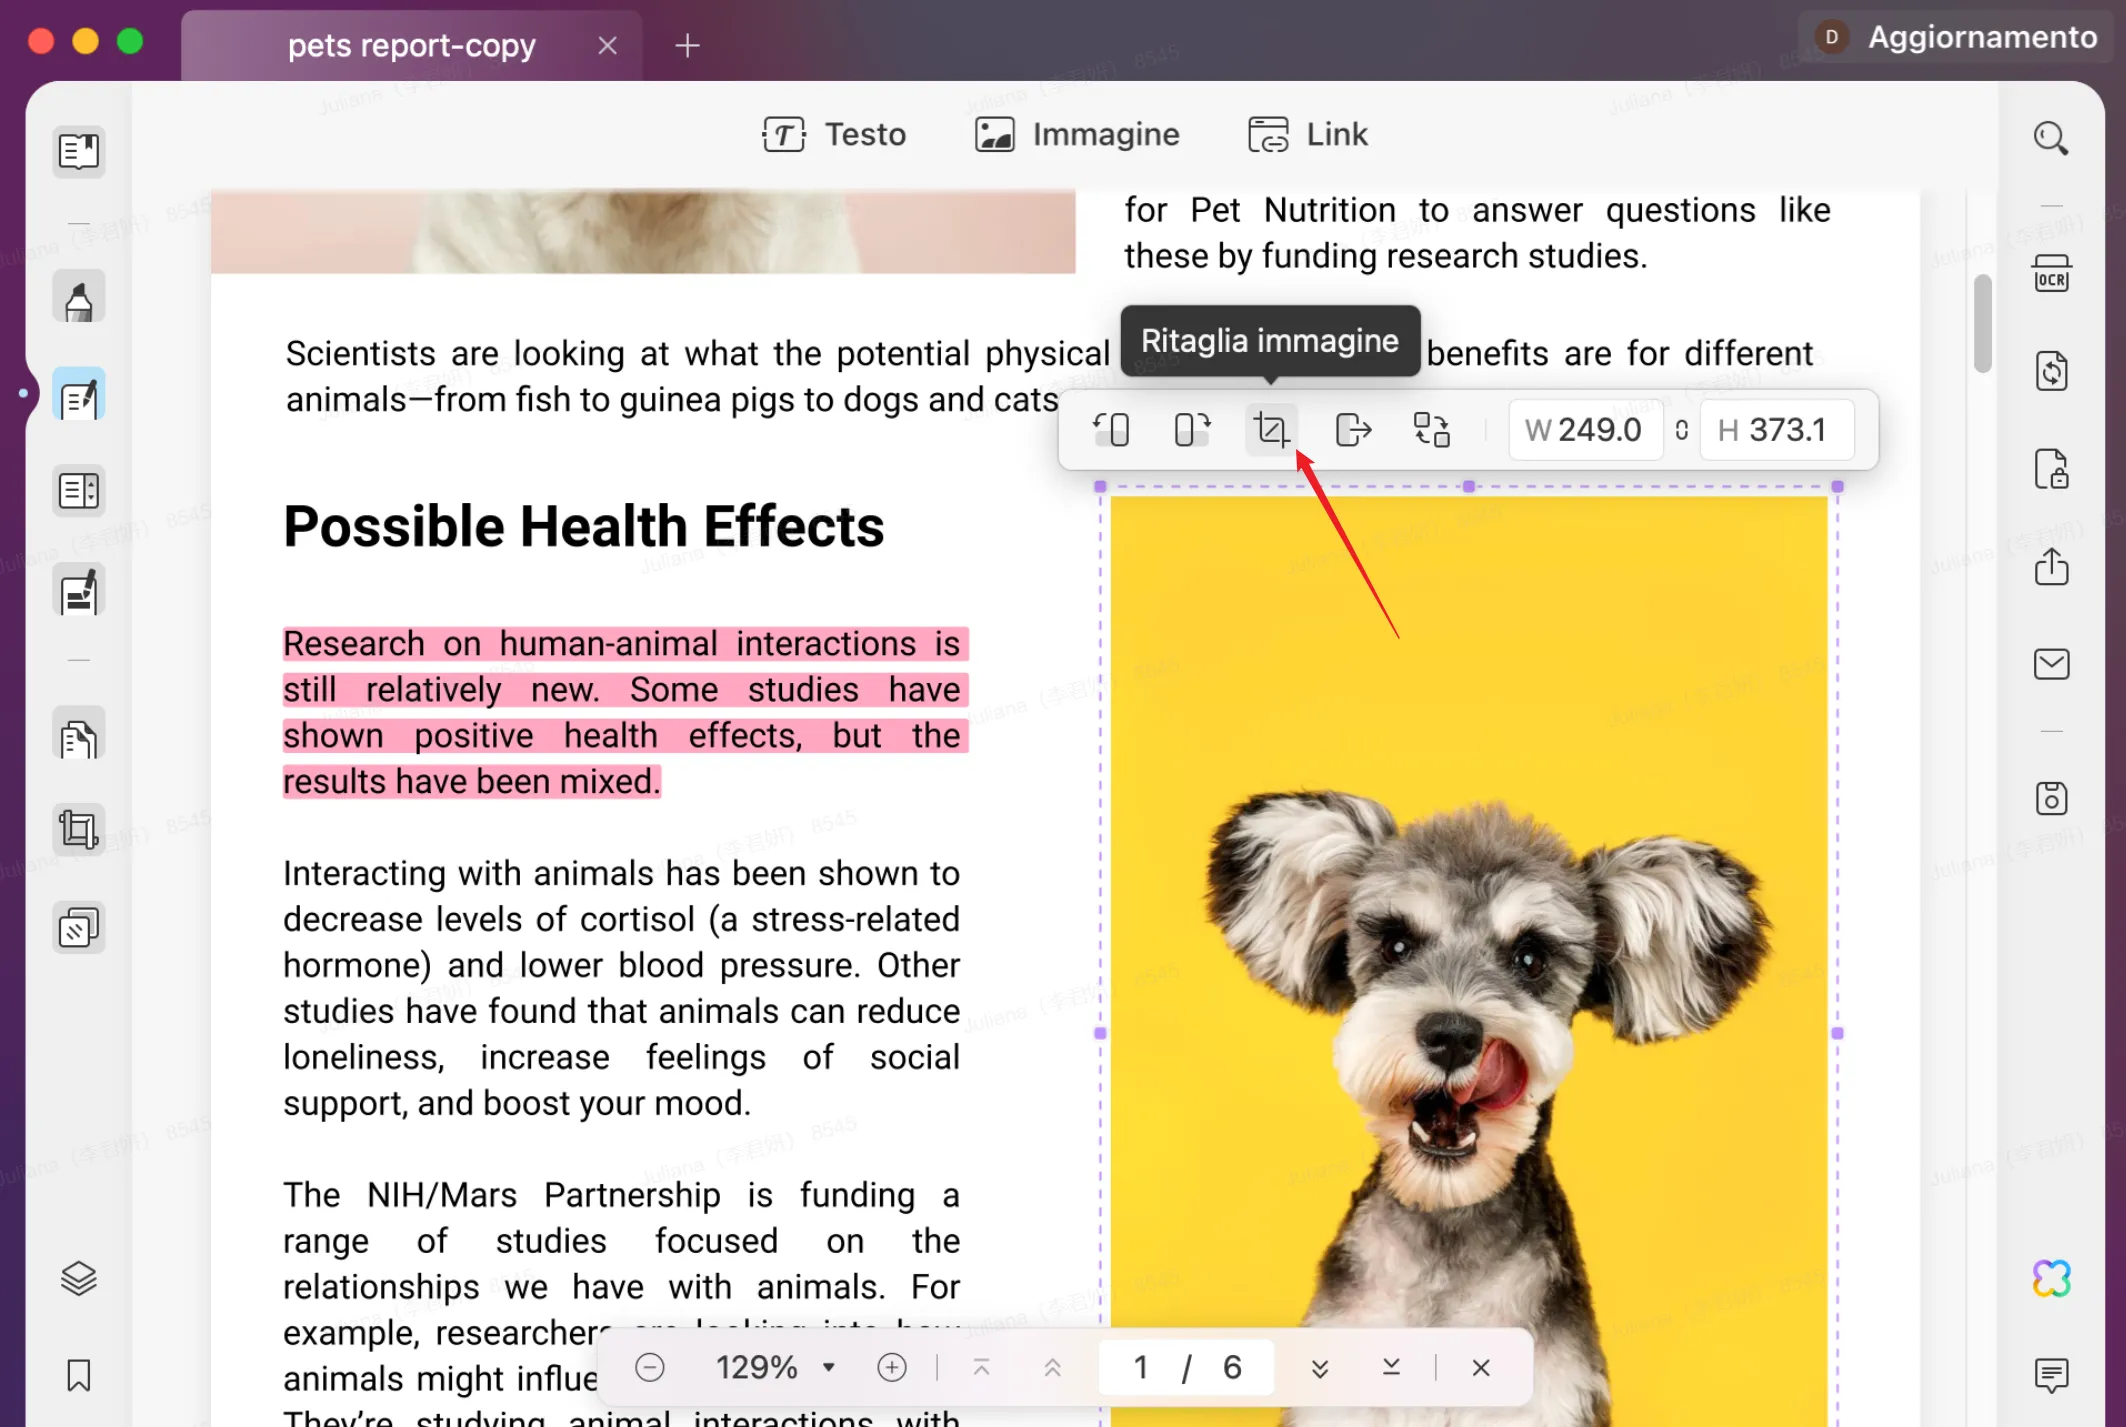The image size is (2126, 1427).
Task: Open the search magnifier
Action: coord(2050,138)
